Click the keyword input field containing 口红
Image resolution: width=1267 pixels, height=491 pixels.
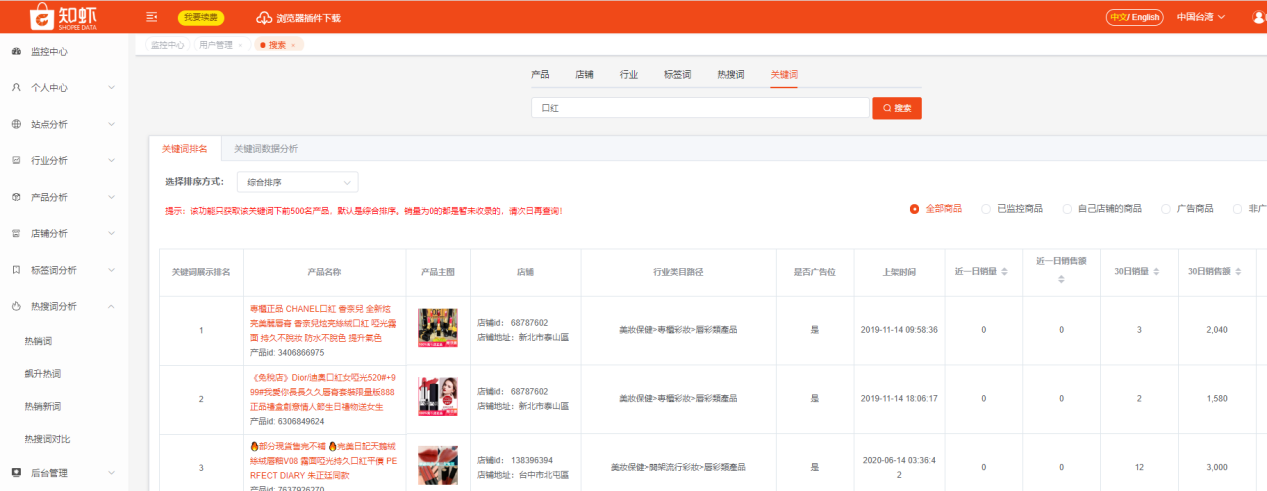pyautogui.click(x=700, y=108)
